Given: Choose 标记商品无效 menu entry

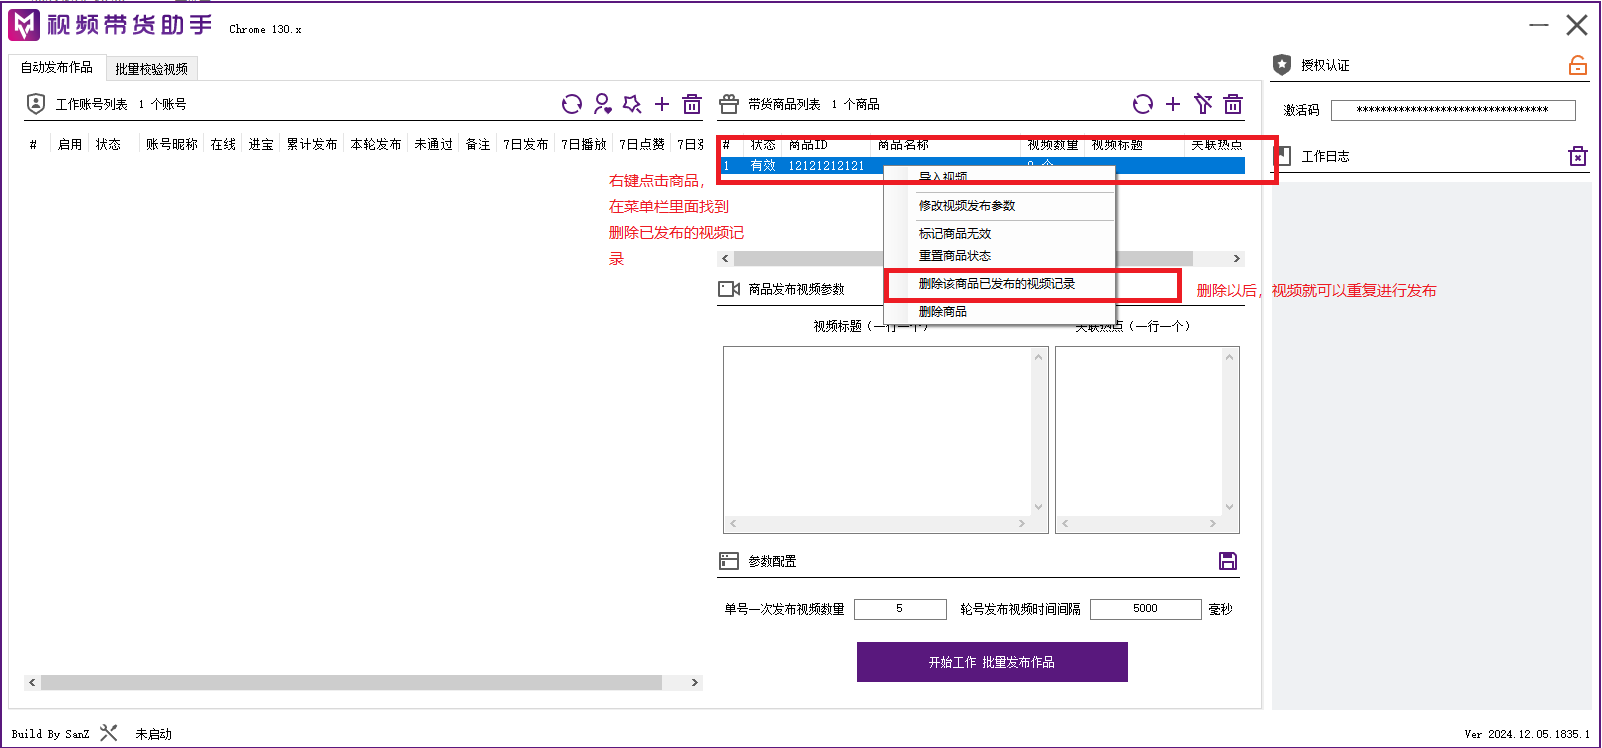Looking at the screenshot, I should (954, 233).
